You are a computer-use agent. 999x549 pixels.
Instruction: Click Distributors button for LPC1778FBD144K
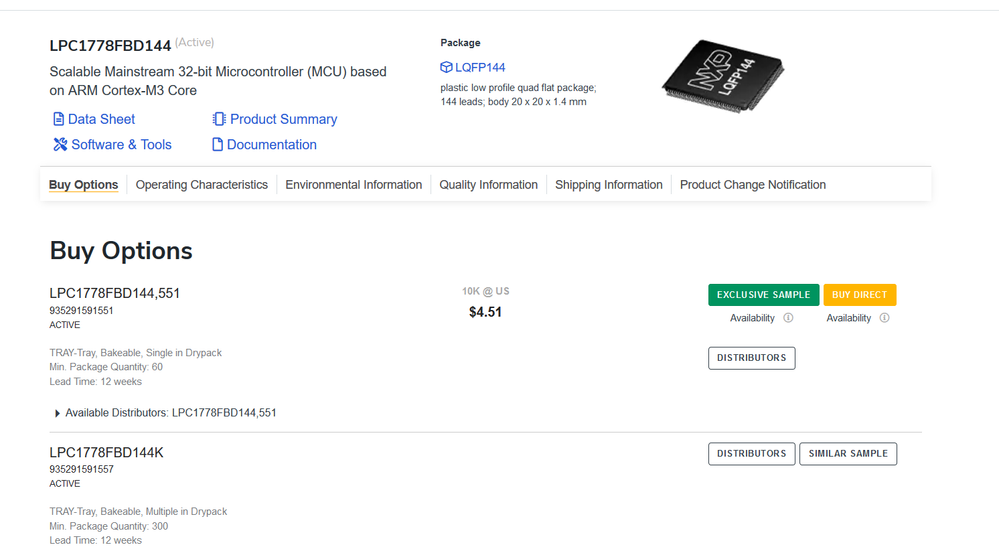click(x=752, y=453)
